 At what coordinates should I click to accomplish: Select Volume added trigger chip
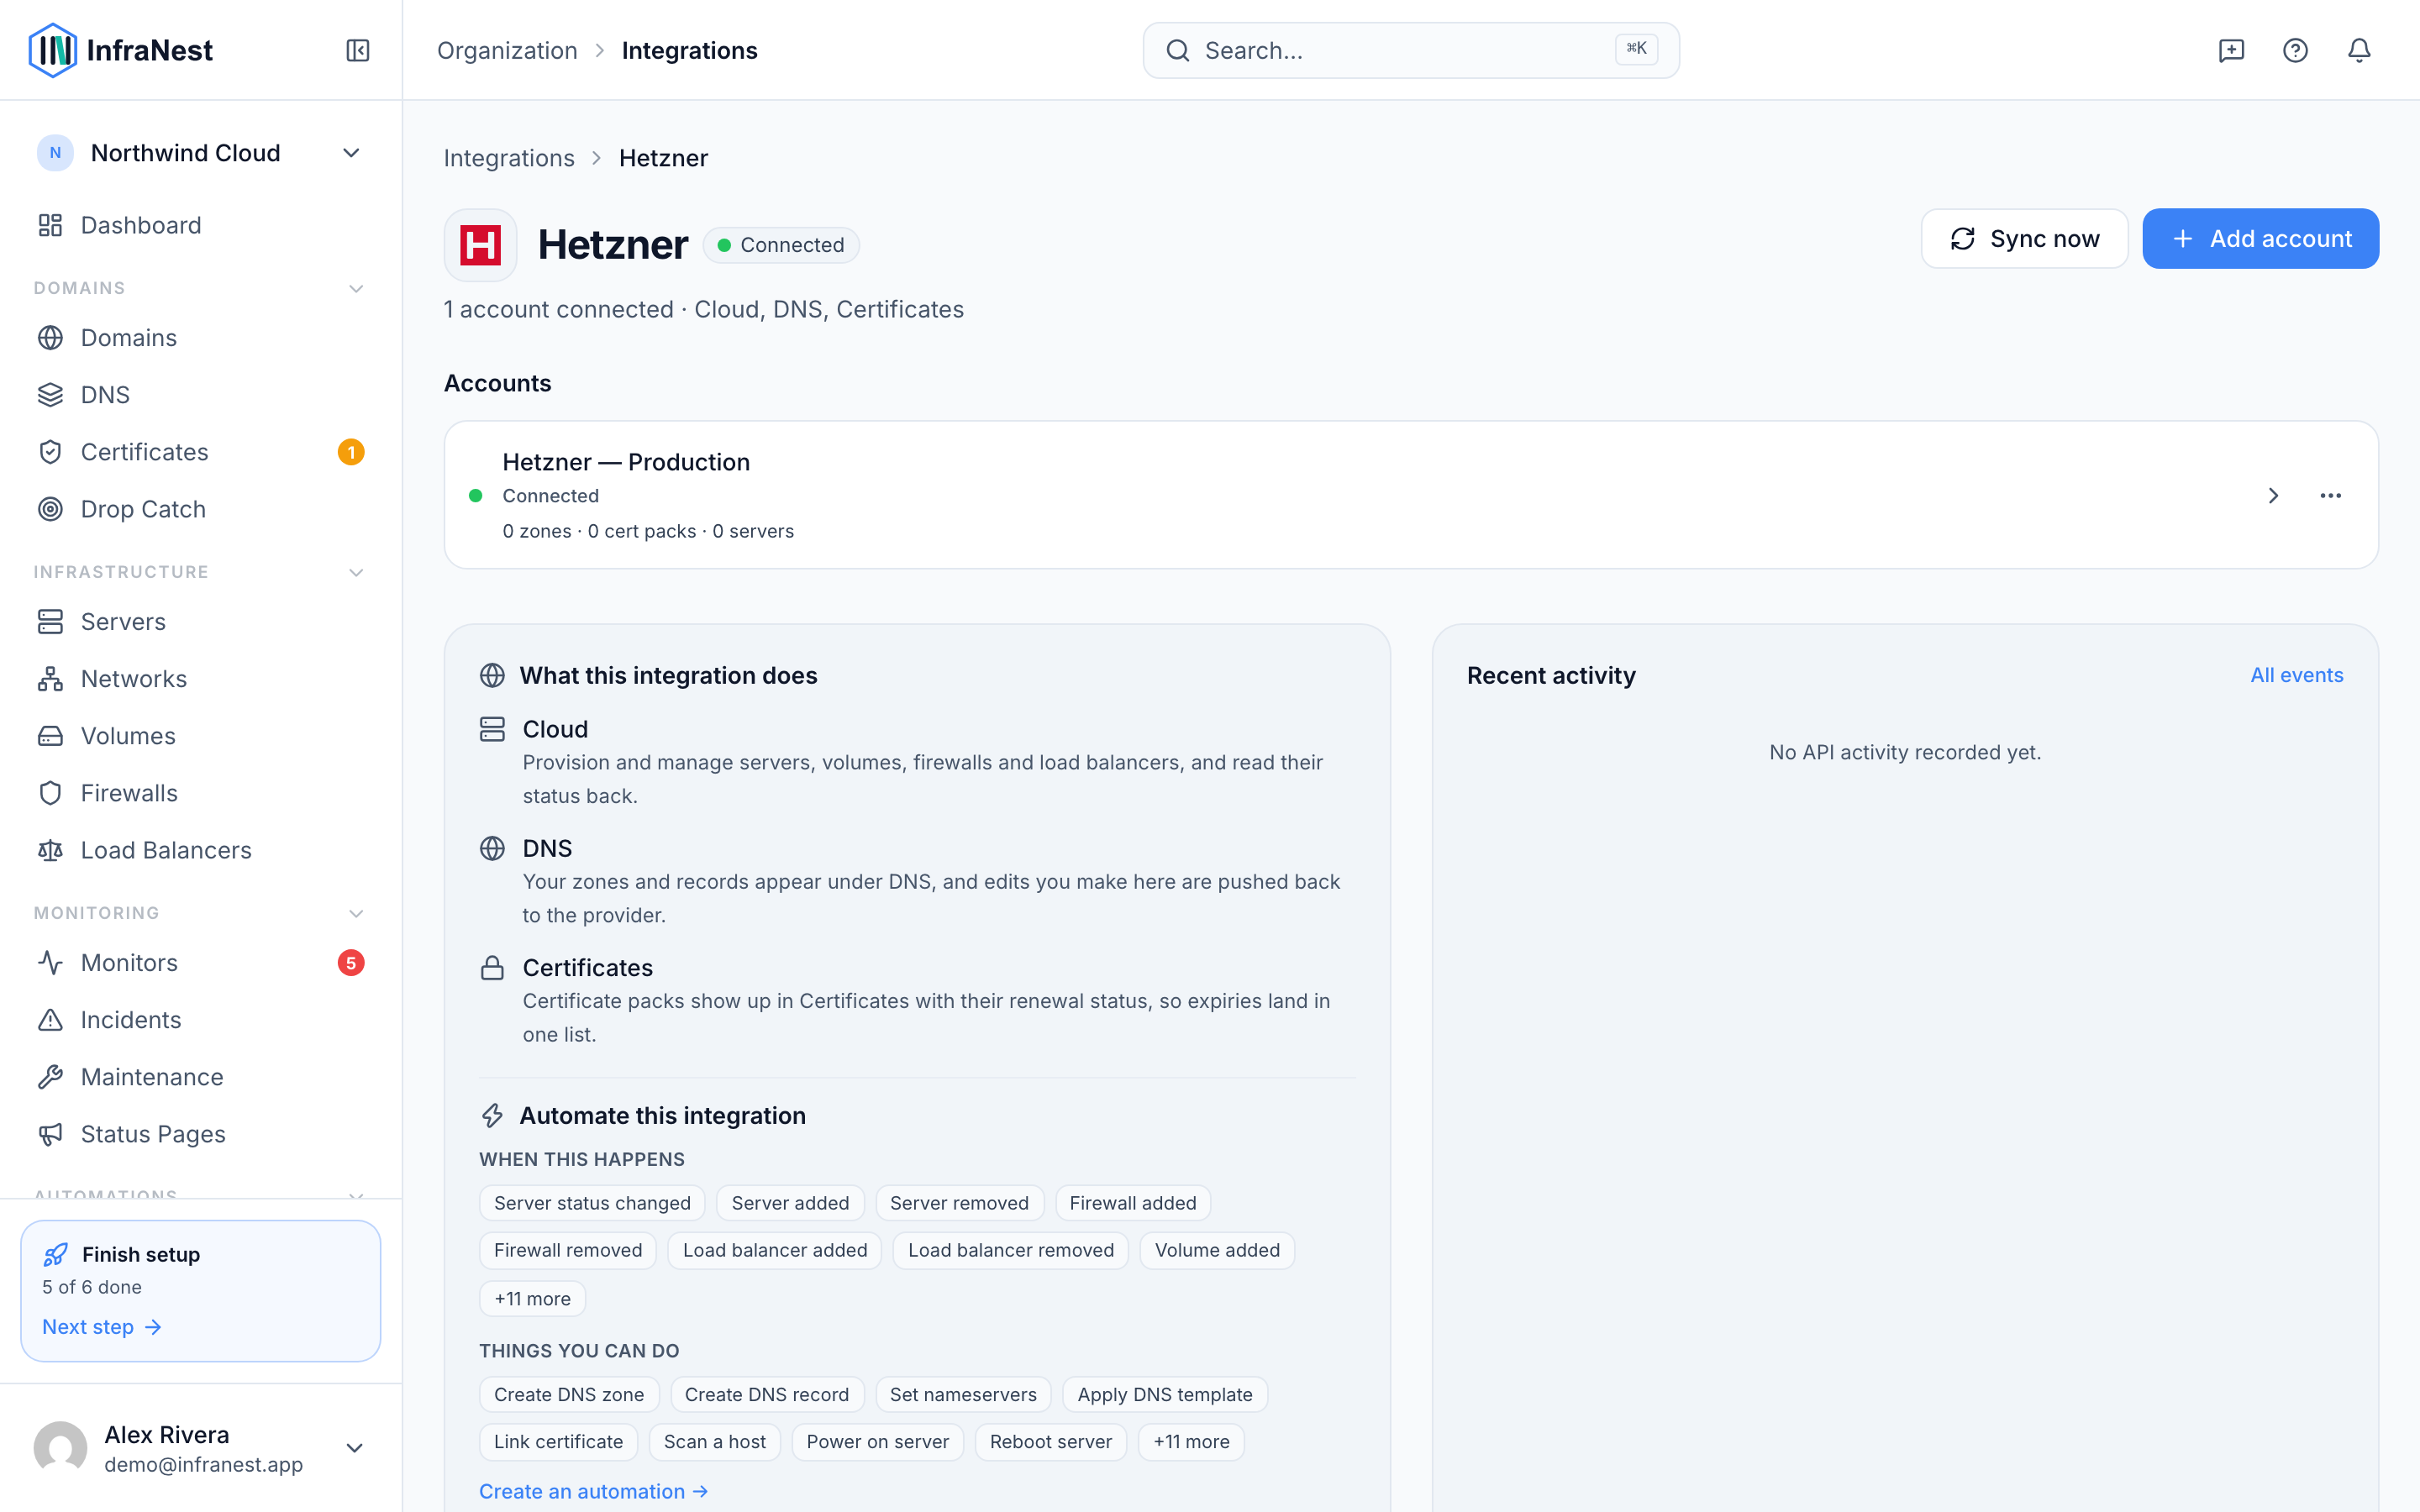tap(1217, 1250)
